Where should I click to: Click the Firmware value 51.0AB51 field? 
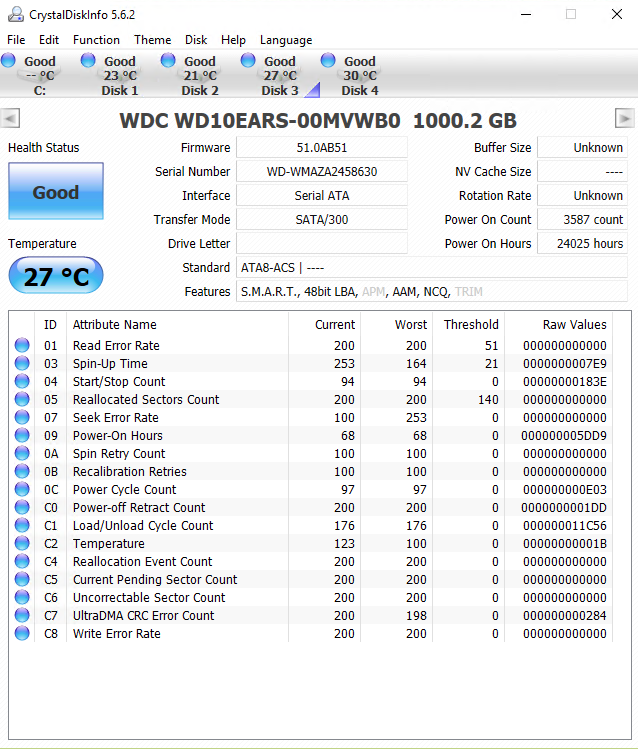coord(322,147)
